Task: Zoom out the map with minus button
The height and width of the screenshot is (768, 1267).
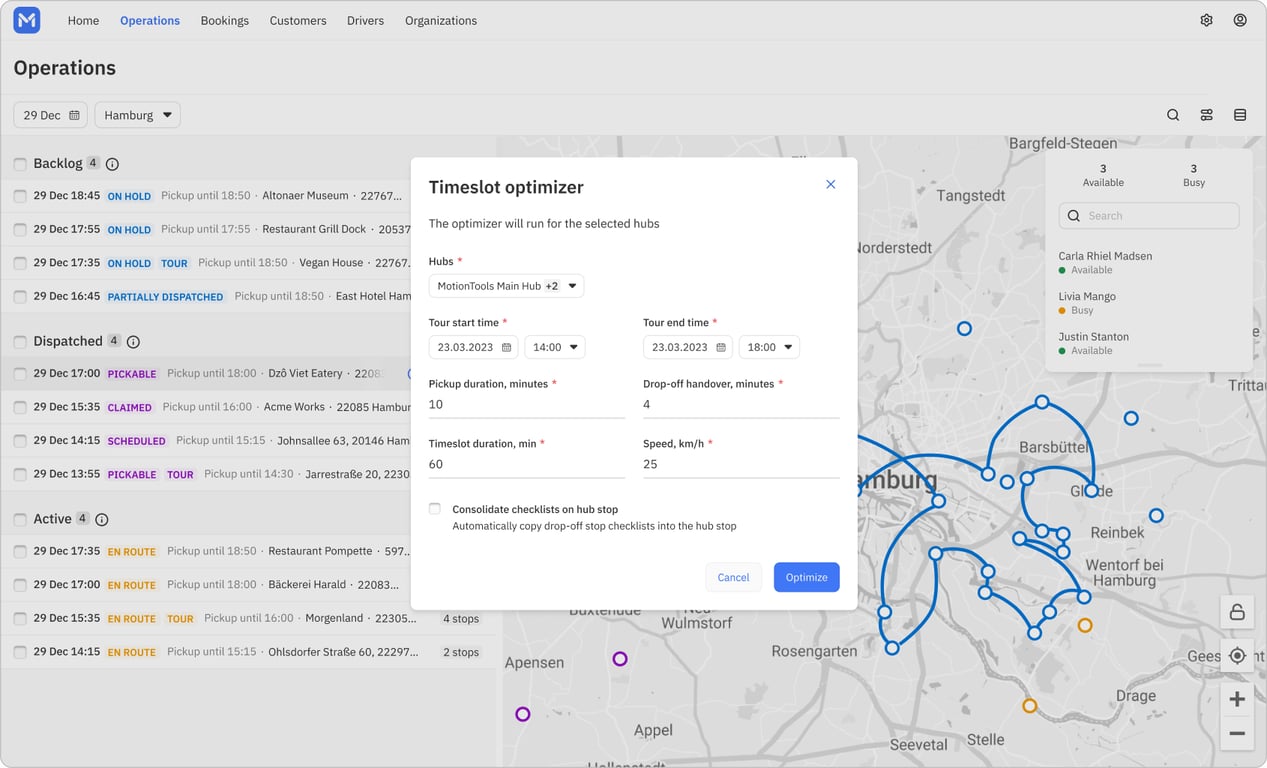Action: (x=1237, y=734)
